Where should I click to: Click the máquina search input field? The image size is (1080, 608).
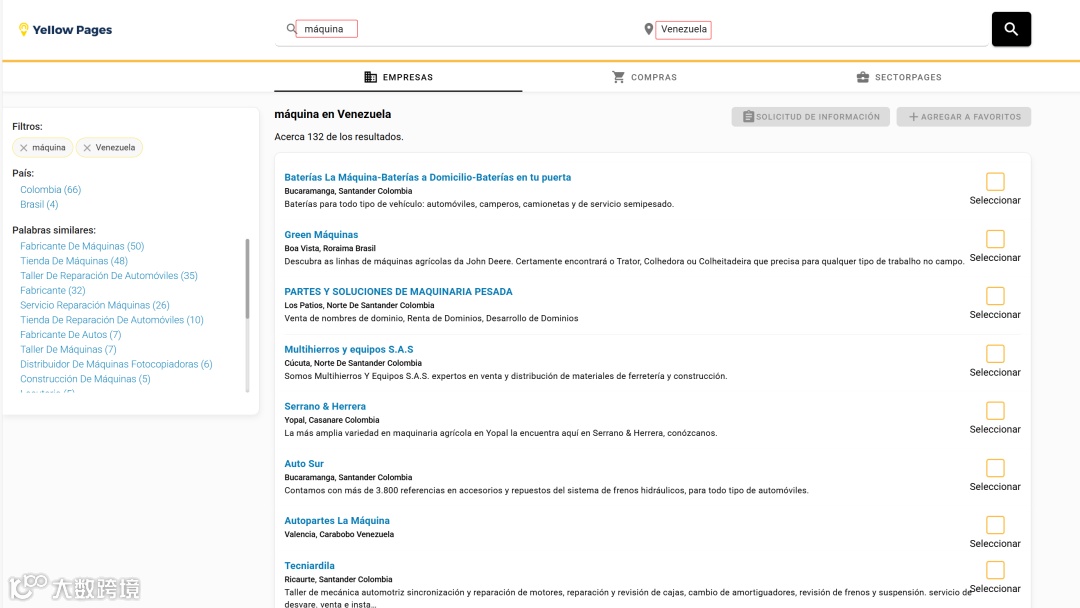coord(326,29)
